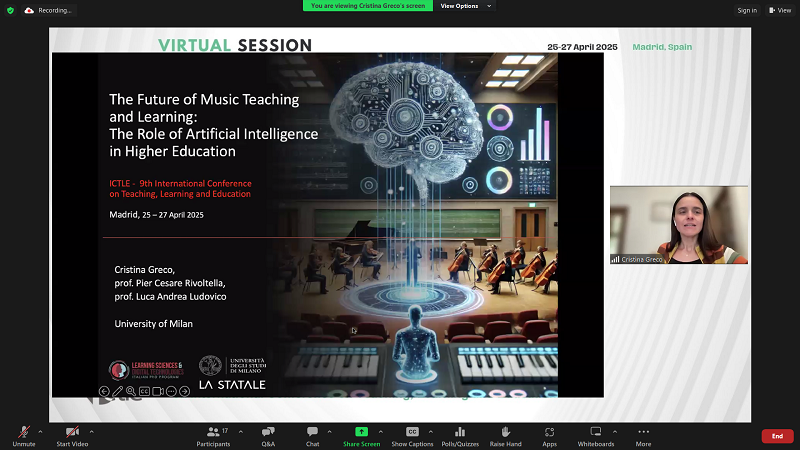Open the View layout menu

pyautogui.click(x=780, y=10)
